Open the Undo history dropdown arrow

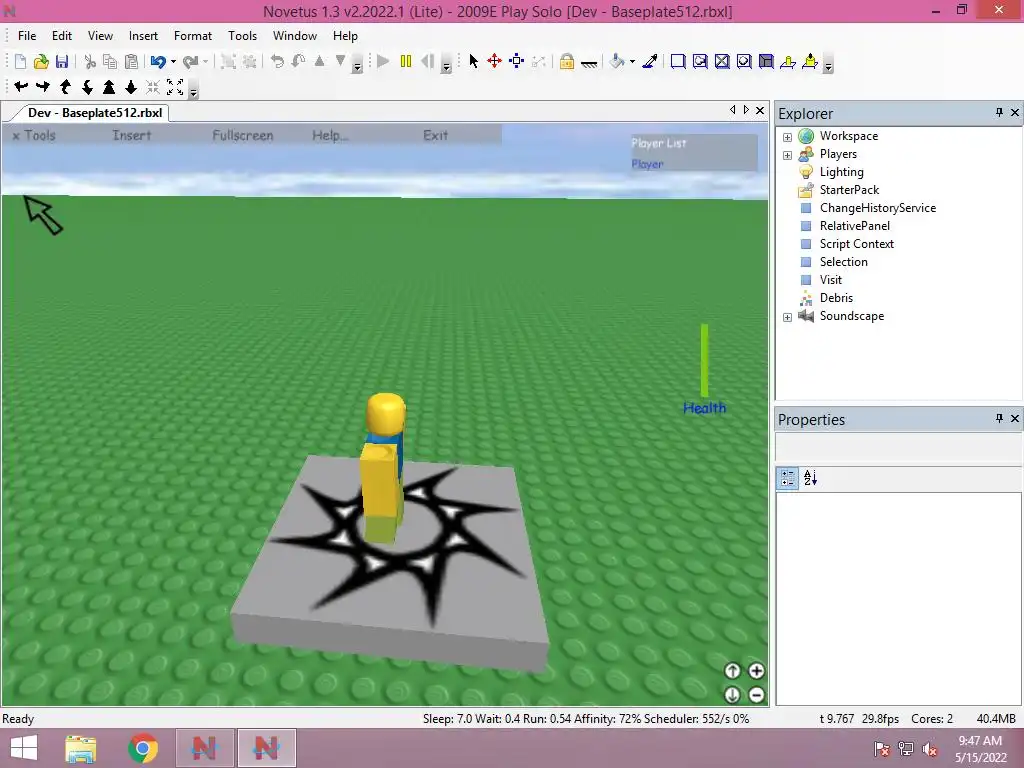(173, 62)
